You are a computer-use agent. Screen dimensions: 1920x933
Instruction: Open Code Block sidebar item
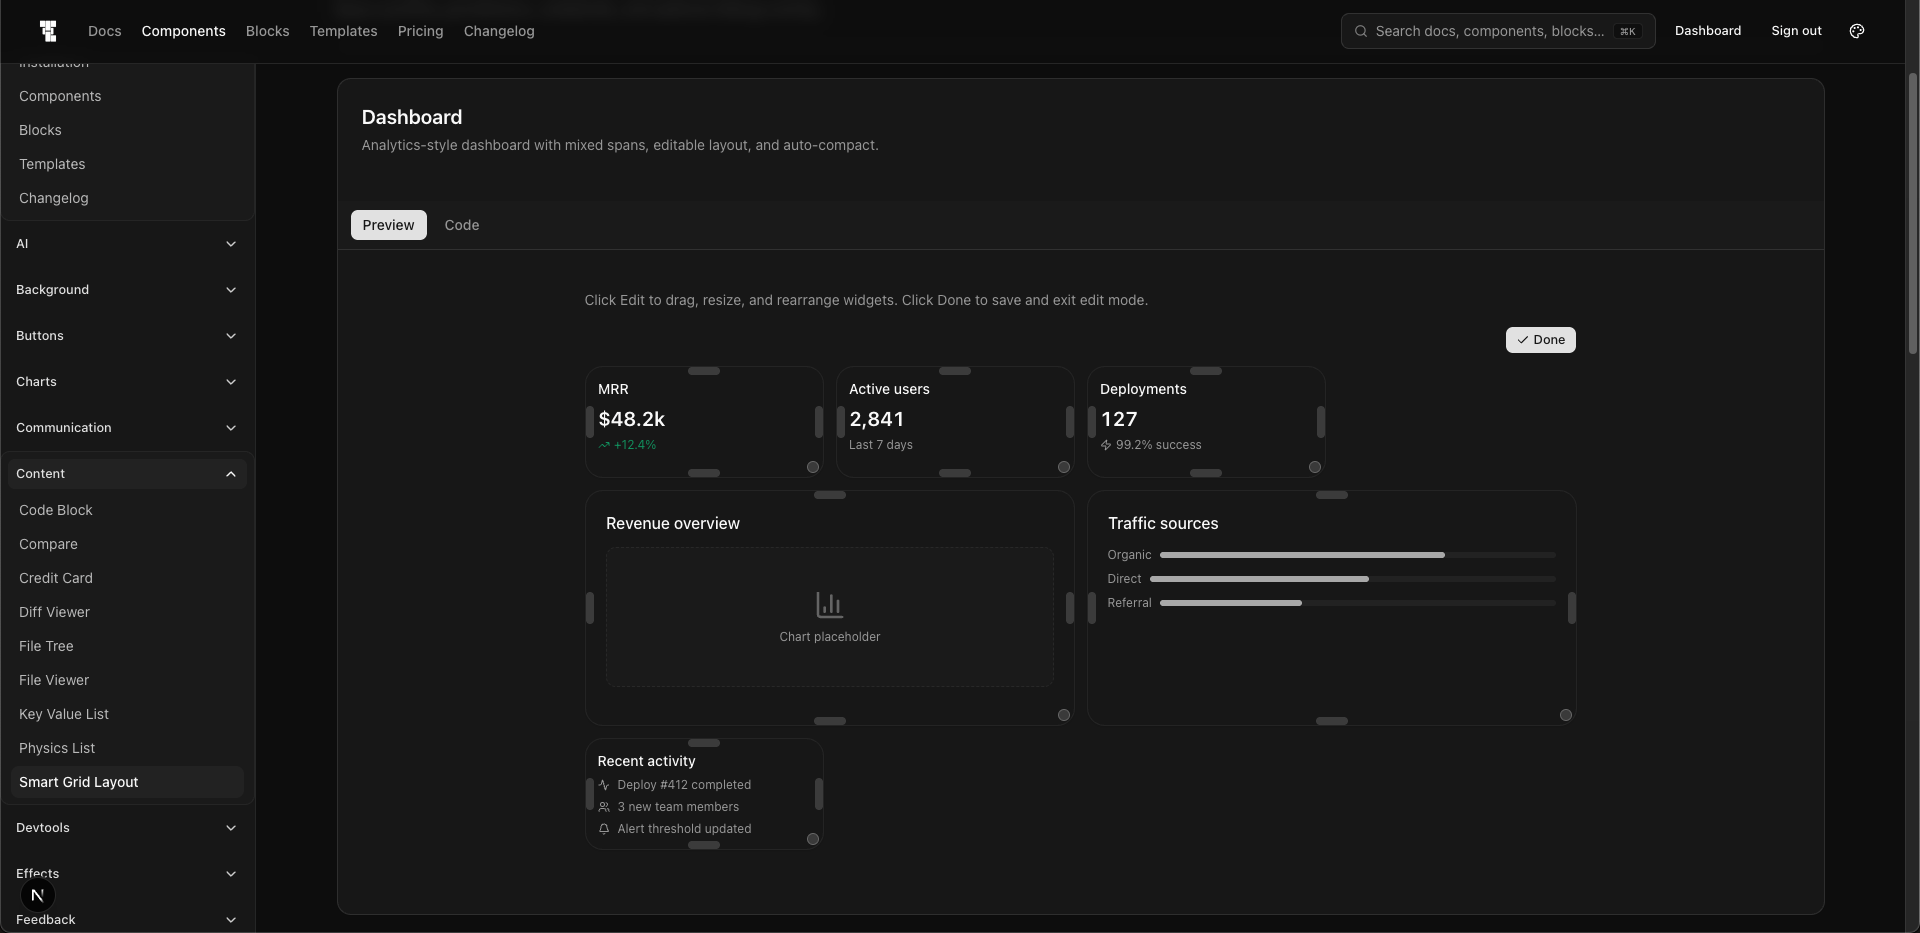127,510
